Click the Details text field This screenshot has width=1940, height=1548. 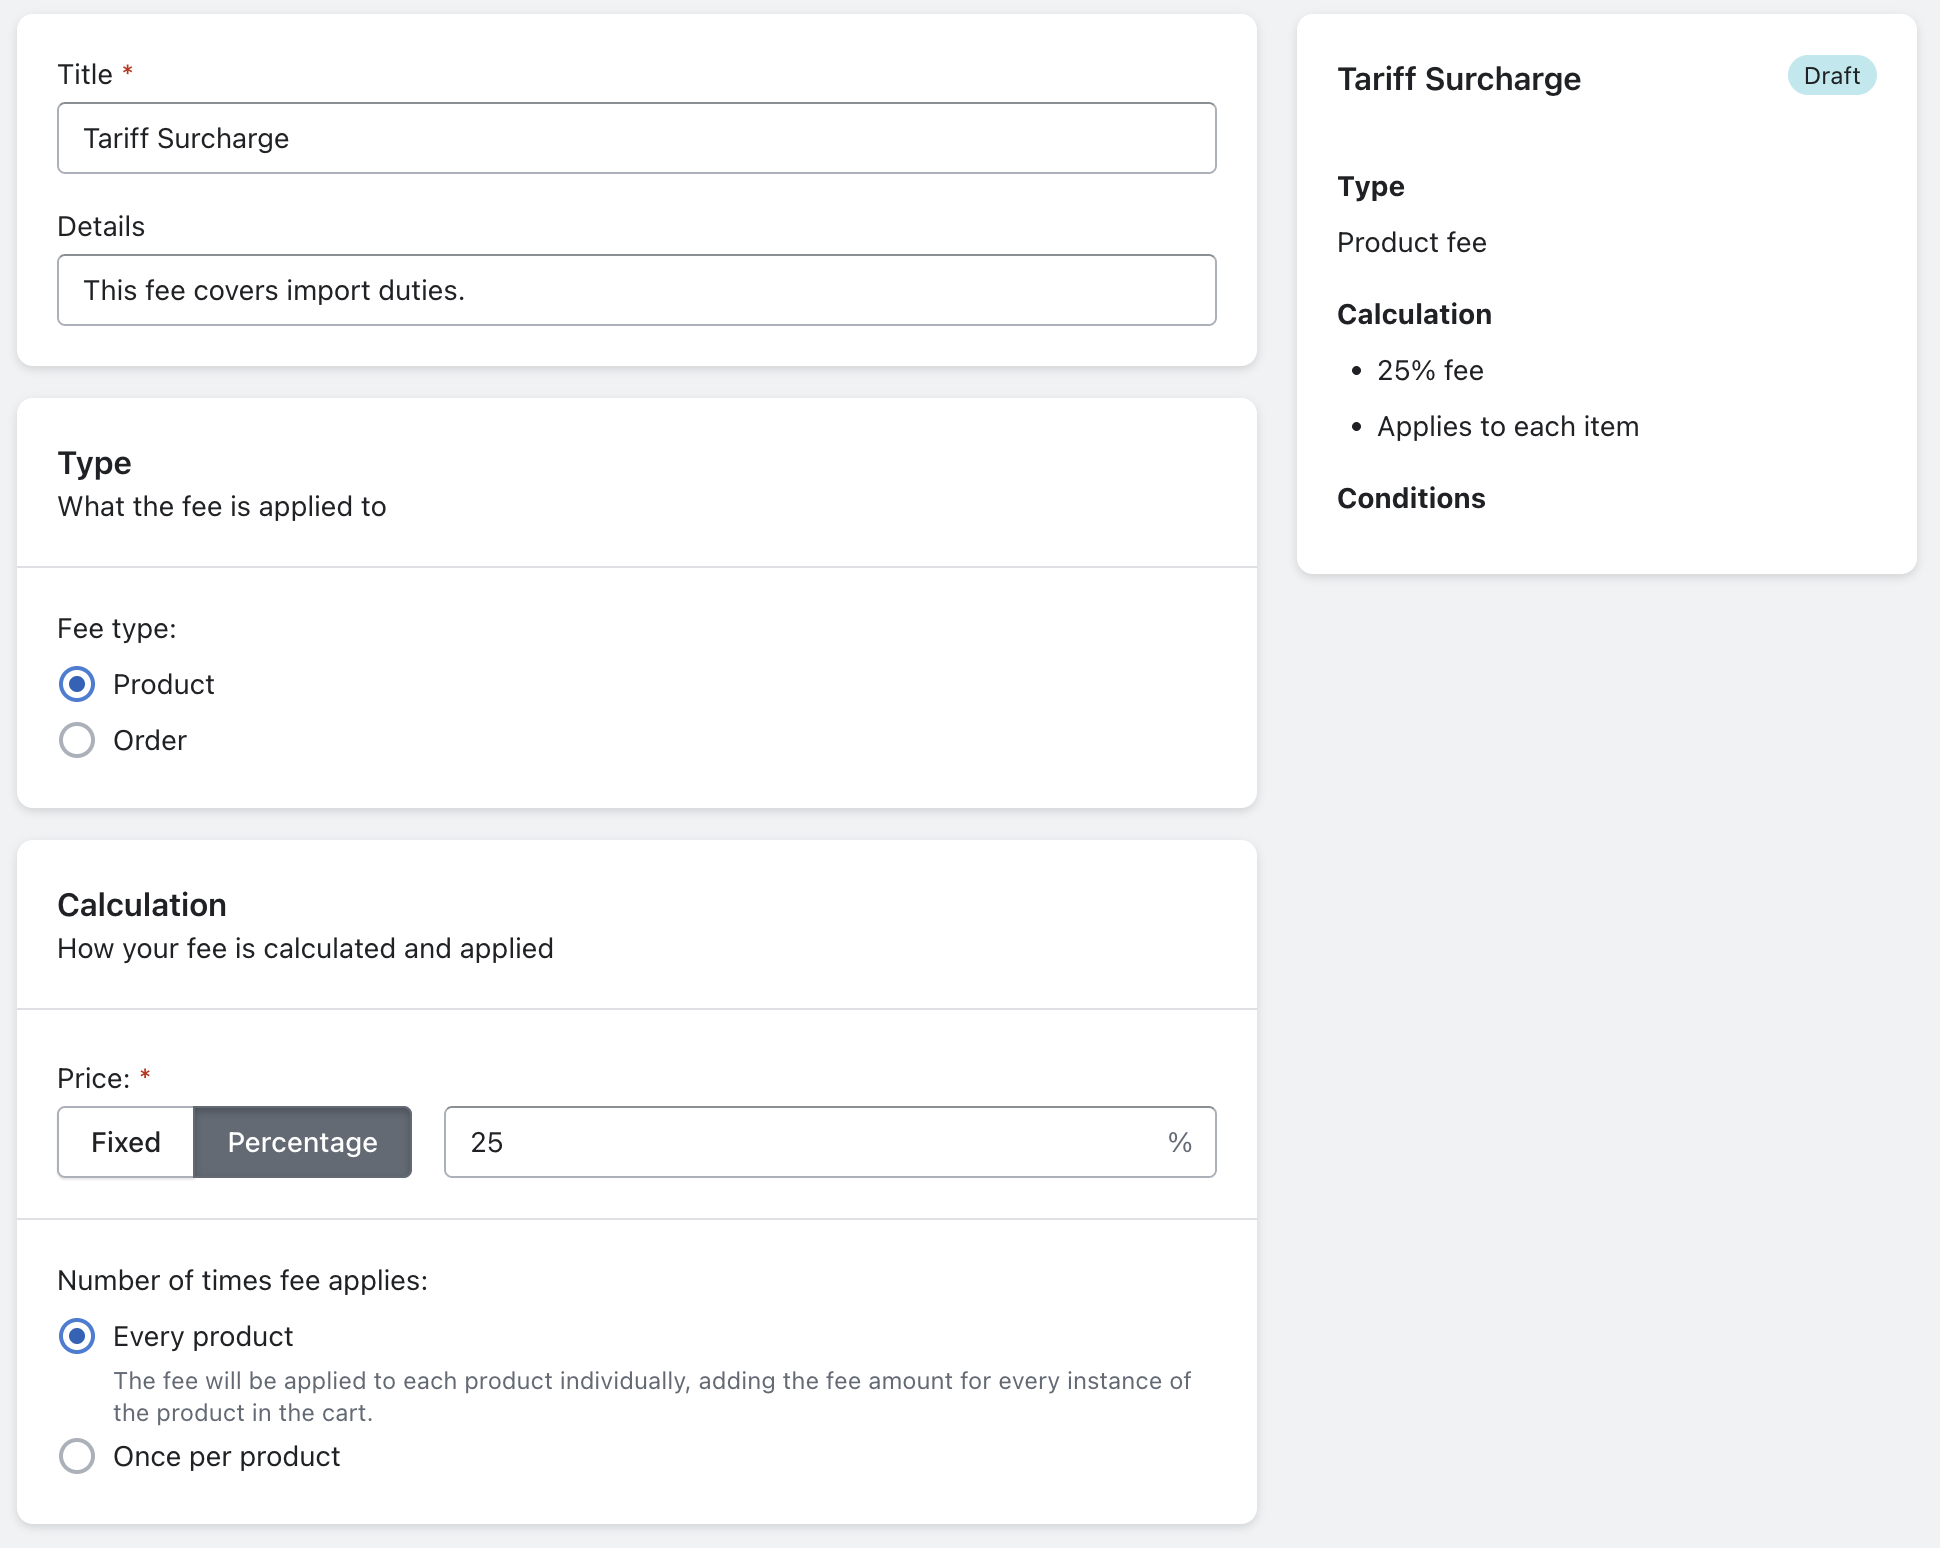[636, 290]
